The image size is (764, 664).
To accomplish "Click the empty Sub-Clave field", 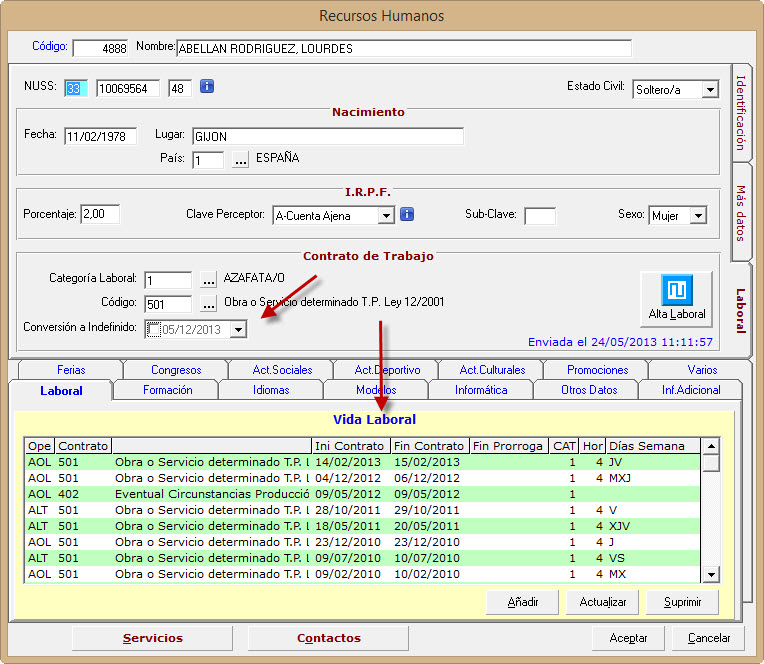I will click(x=540, y=216).
